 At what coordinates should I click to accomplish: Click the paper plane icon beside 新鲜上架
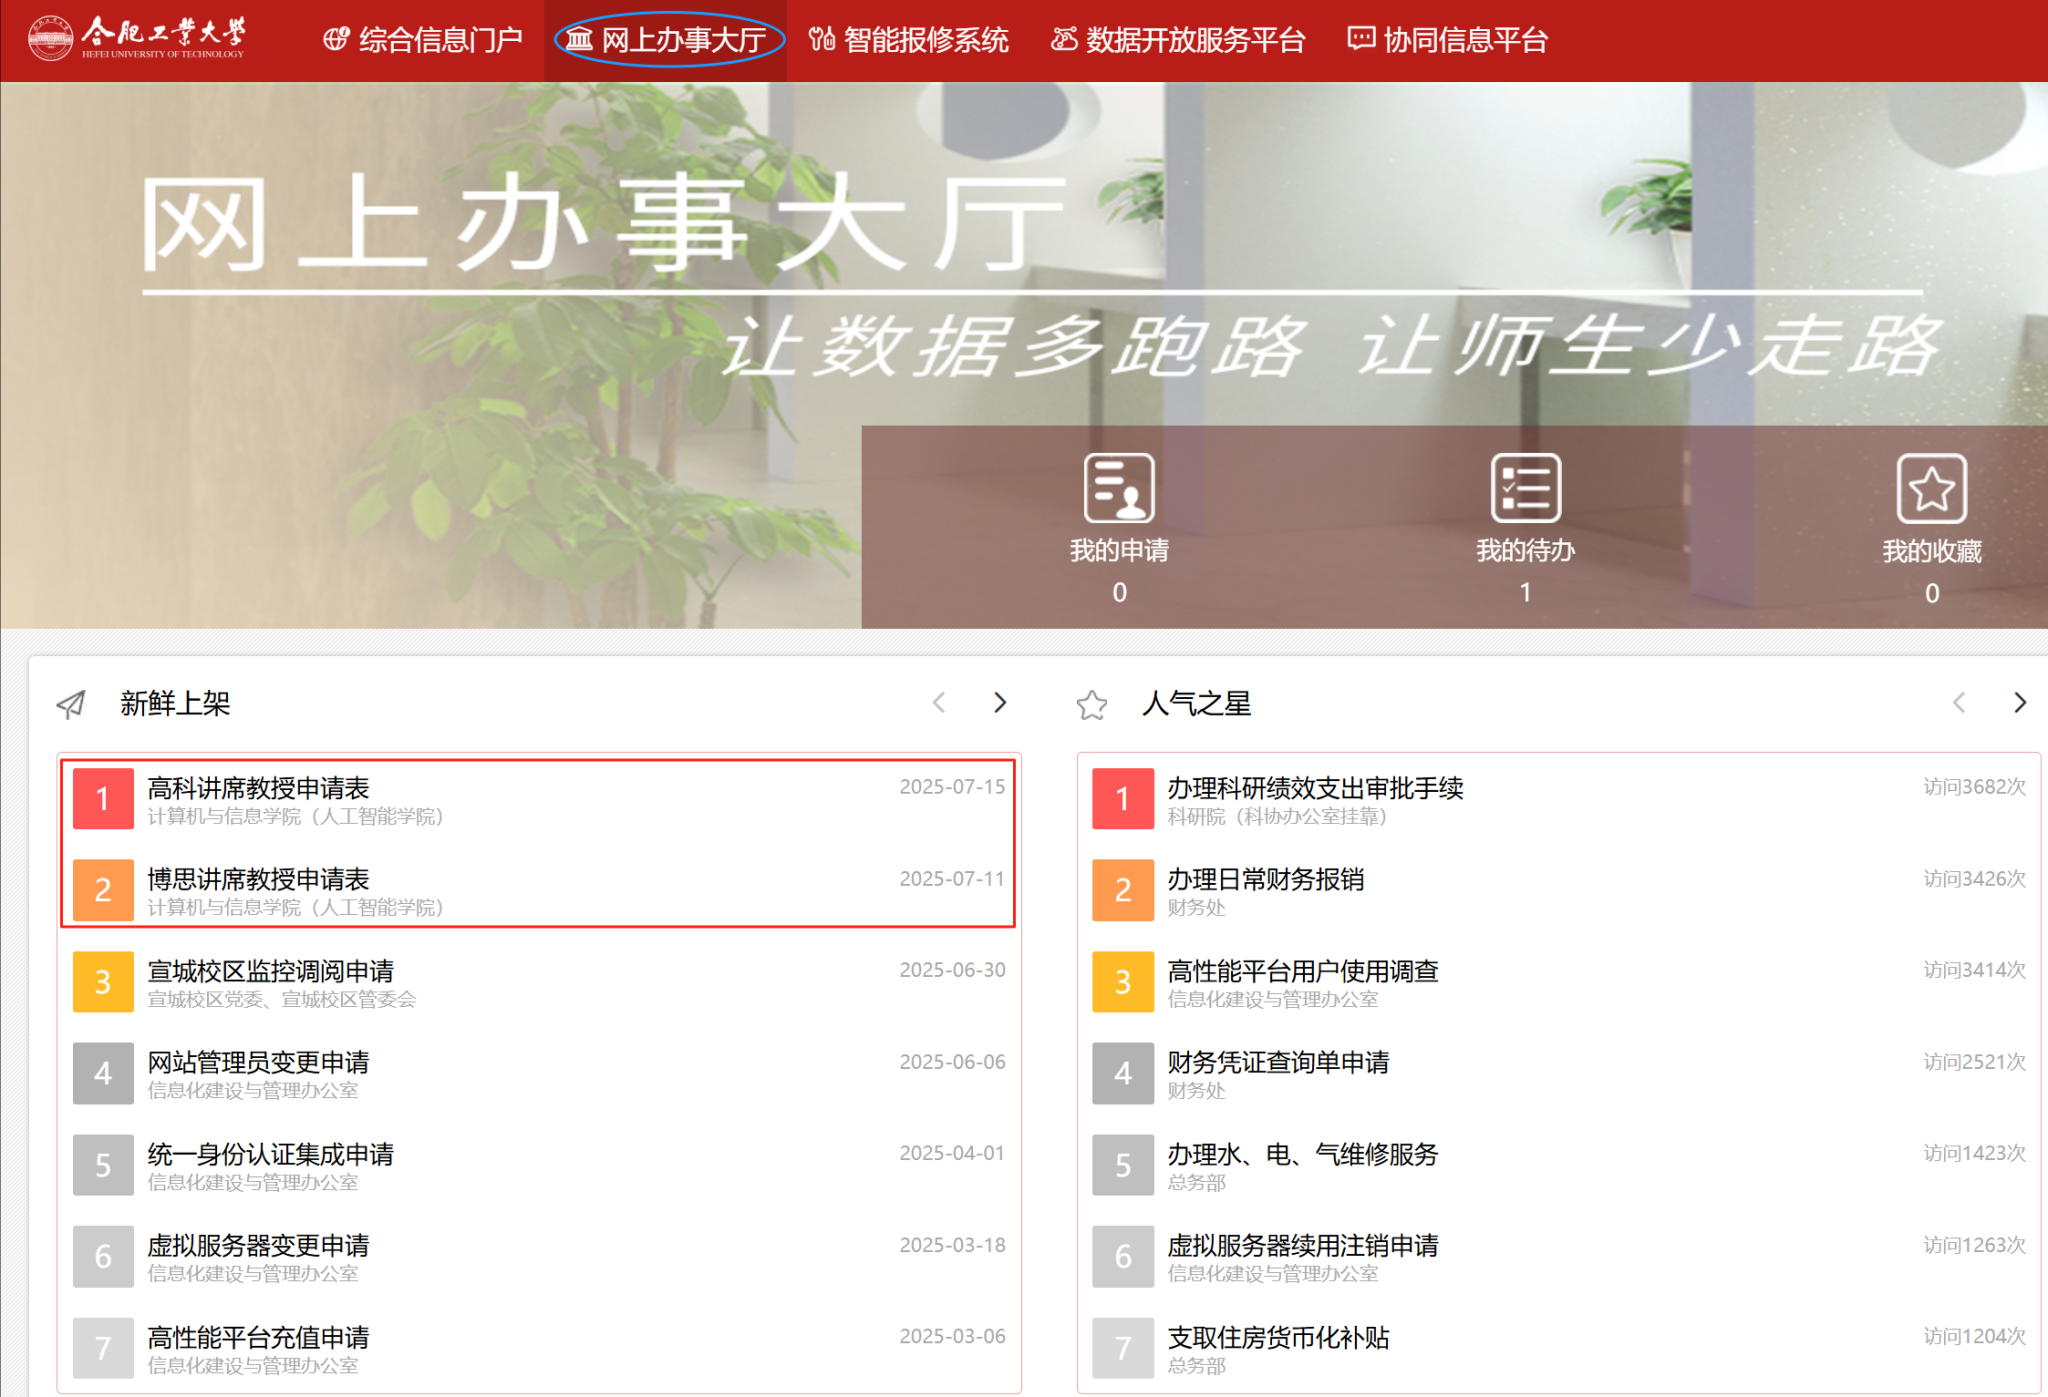tap(72, 704)
